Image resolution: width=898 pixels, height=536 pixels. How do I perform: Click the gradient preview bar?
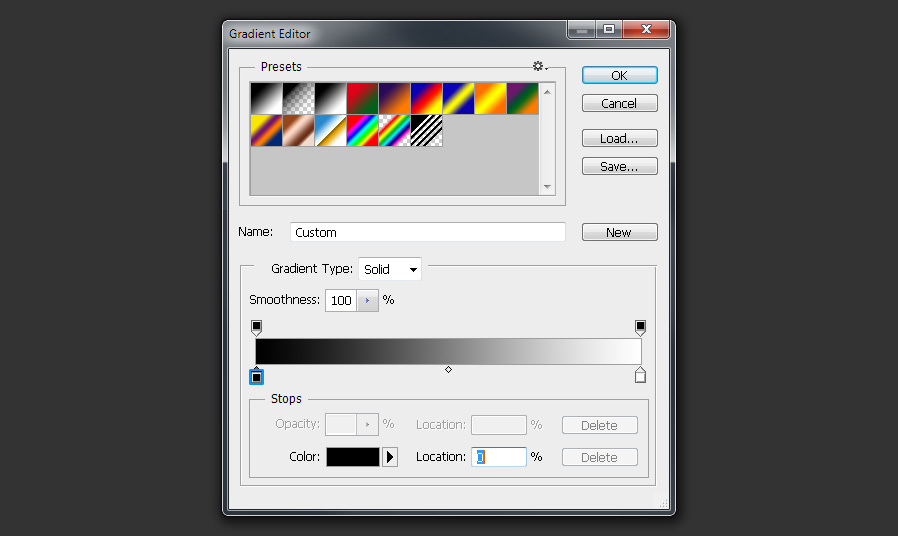point(448,351)
